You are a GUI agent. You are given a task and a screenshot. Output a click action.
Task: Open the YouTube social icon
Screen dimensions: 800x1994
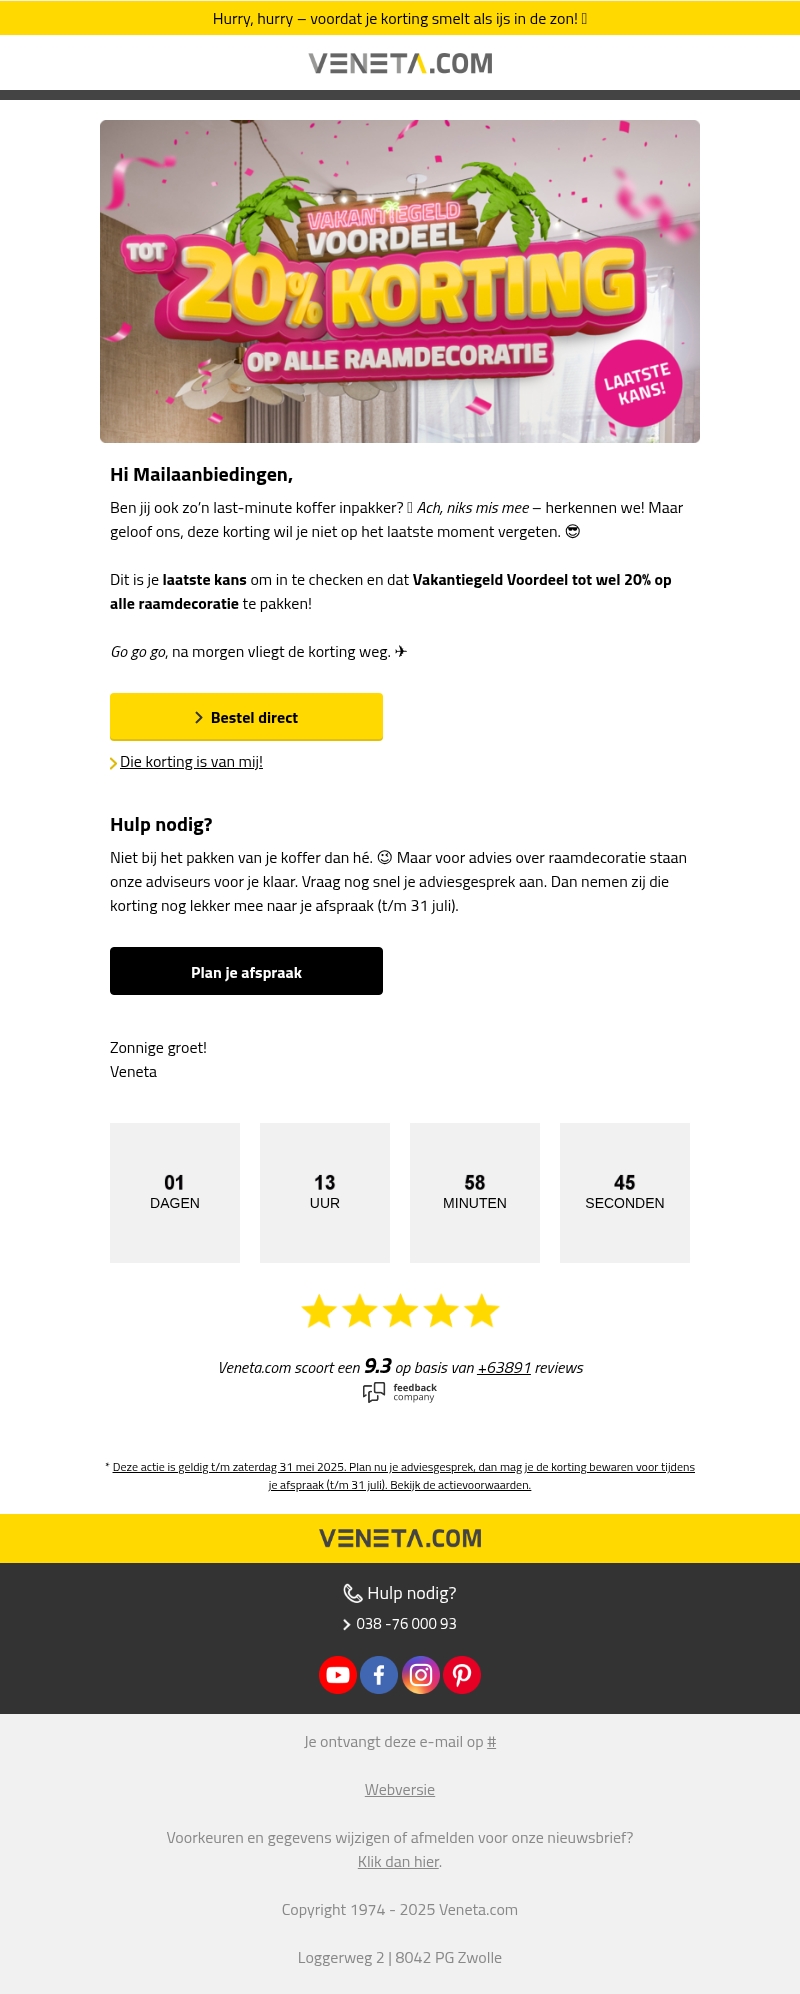click(338, 1674)
